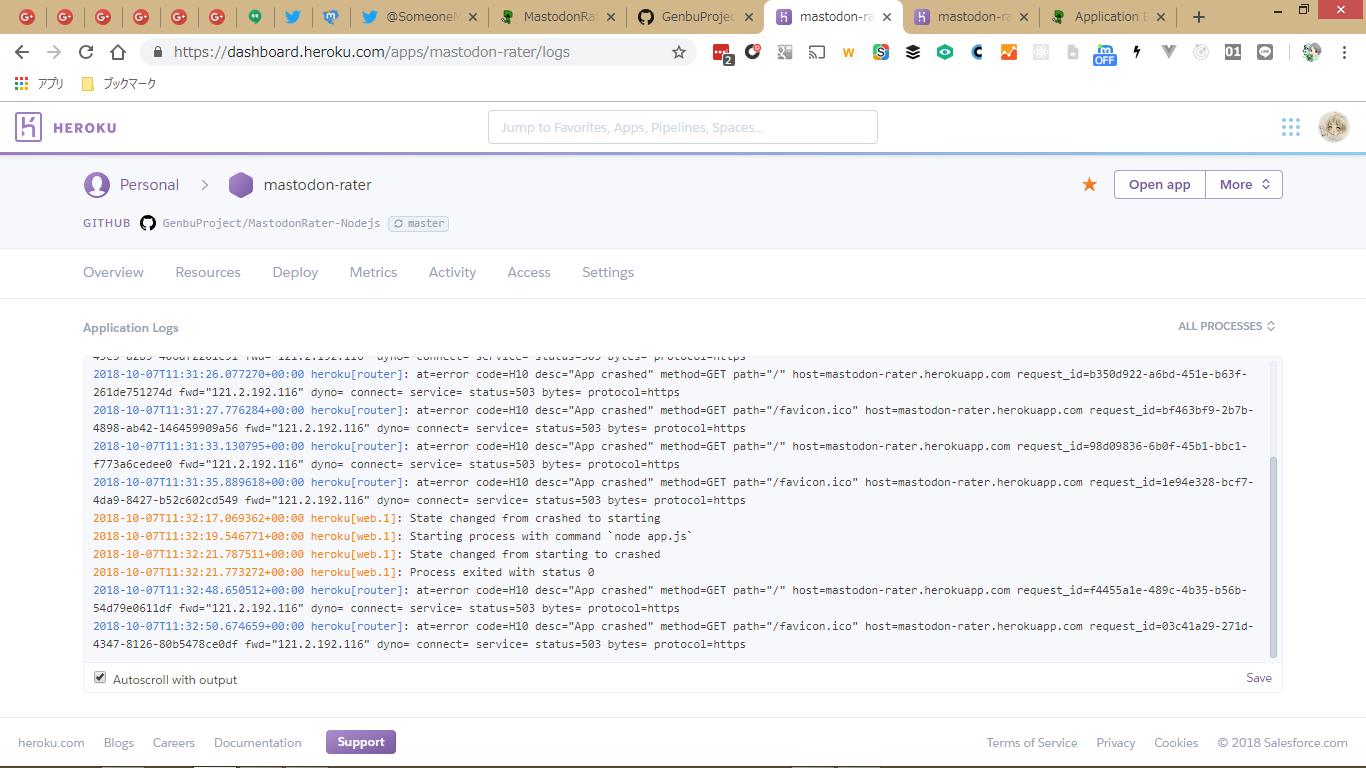Open the Heroku app switcher grid icon
The width and height of the screenshot is (1366, 768).
tap(1291, 127)
